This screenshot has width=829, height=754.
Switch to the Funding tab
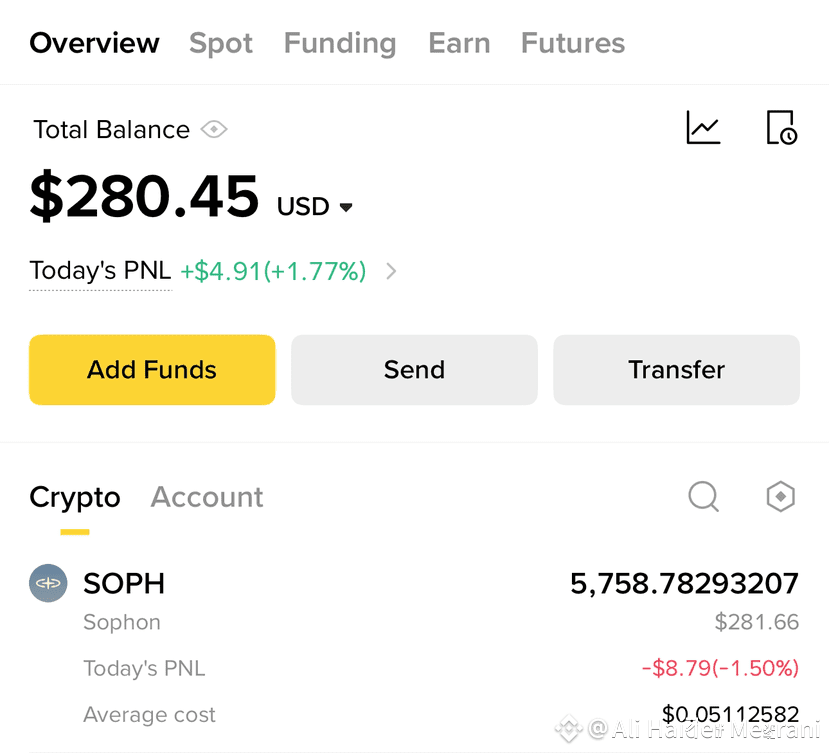pos(340,43)
